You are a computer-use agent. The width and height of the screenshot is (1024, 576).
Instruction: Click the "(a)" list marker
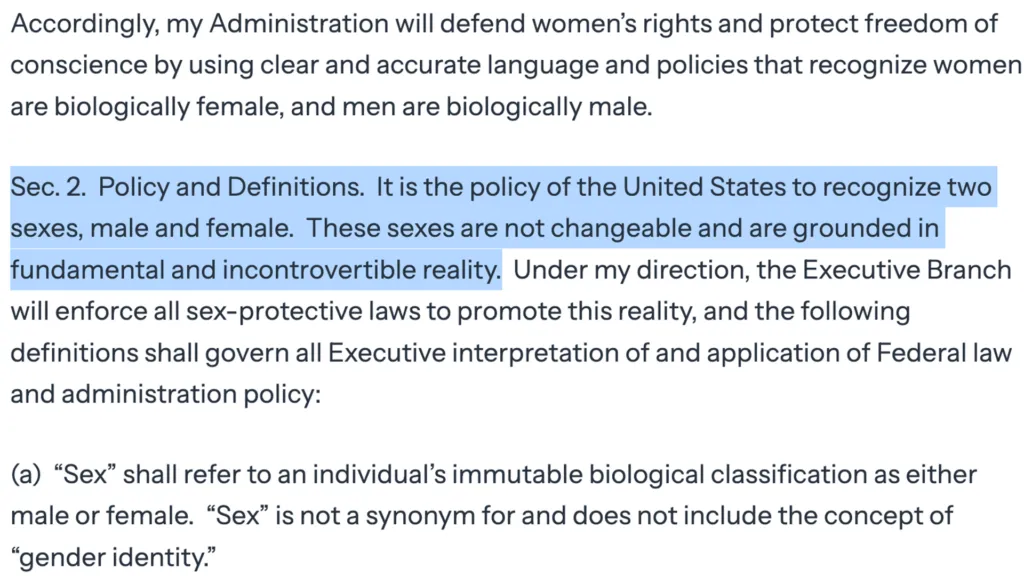[27, 474]
